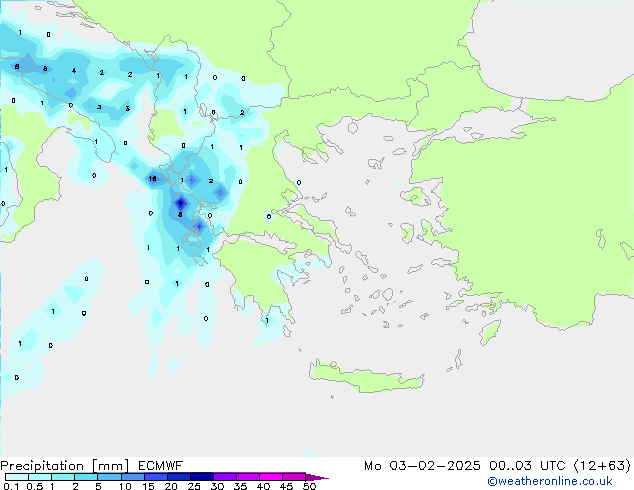The width and height of the screenshot is (634, 490).
Task: Click the 16 mm precipitation value on map
Action: pos(152,179)
